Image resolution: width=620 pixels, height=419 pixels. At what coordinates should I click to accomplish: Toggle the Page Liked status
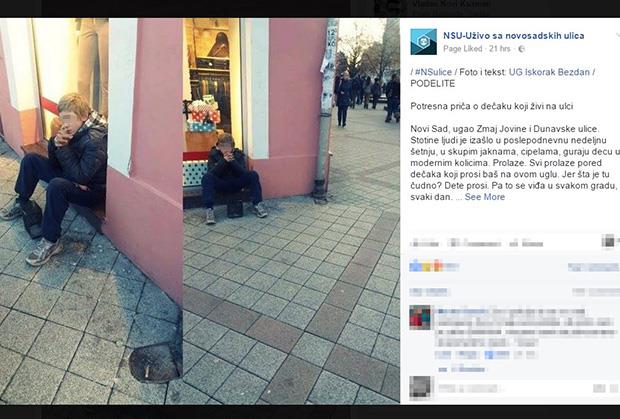point(463,49)
